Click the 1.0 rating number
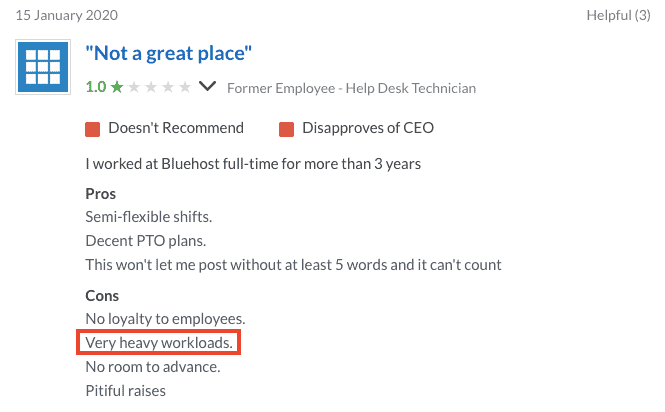The image size is (665, 412). (x=96, y=87)
